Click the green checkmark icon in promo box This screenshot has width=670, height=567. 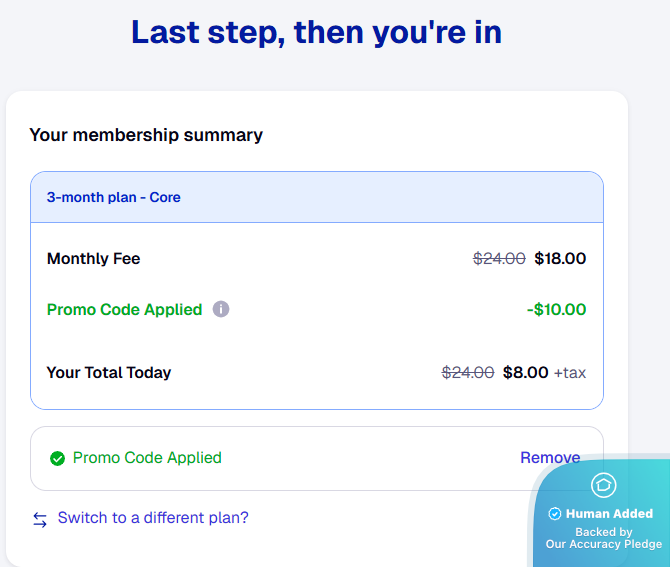pos(57,459)
